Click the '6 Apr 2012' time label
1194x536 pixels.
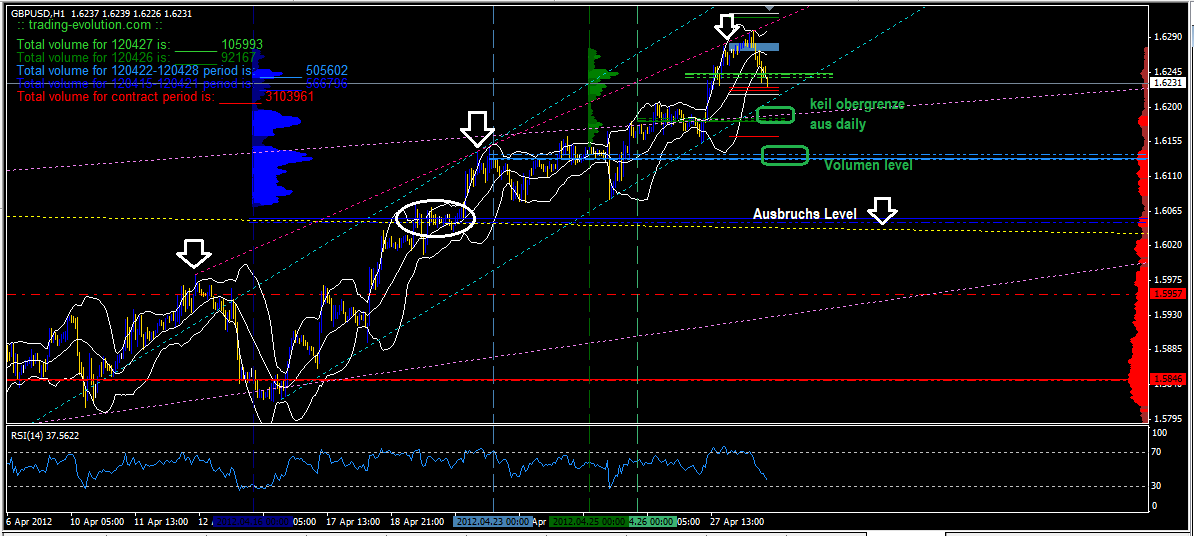click(x=29, y=522)
